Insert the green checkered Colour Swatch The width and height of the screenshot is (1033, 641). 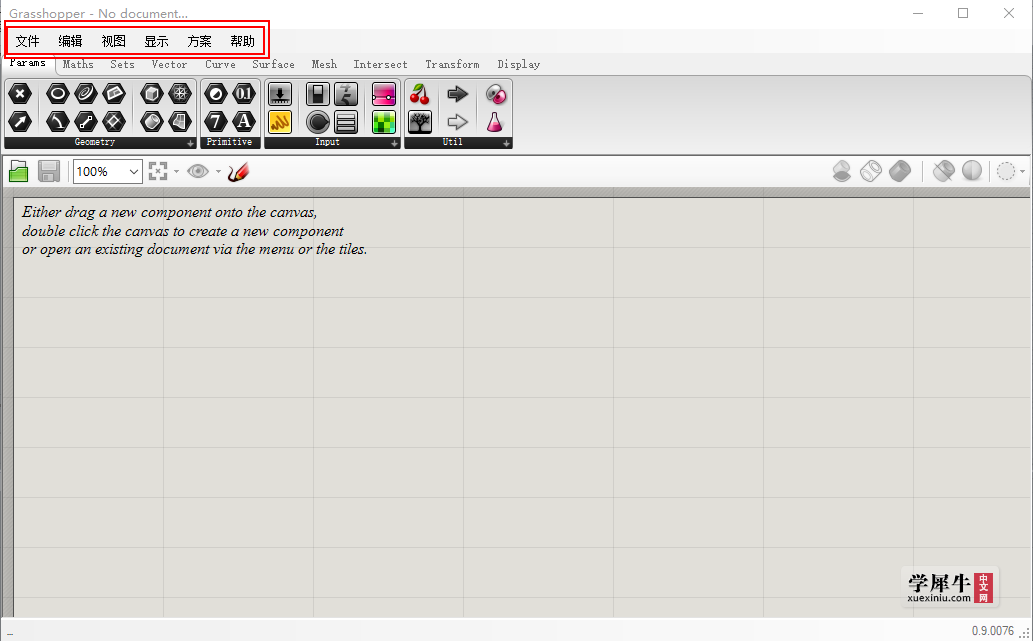[x=384, y=122]
